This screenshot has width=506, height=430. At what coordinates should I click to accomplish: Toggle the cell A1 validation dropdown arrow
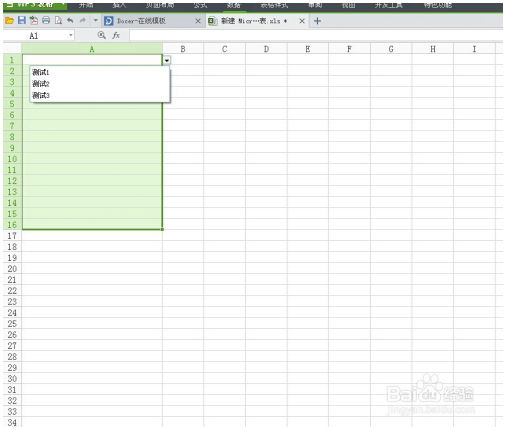click(x=167, y=60)
